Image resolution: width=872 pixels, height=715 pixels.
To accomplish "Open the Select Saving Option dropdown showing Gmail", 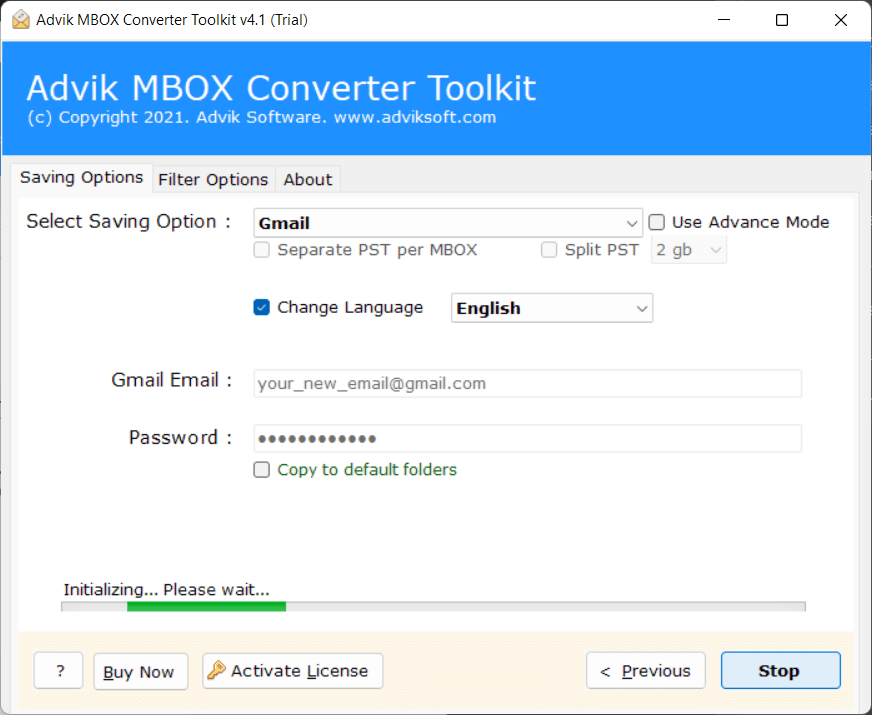I will click(x=448, y=223).
